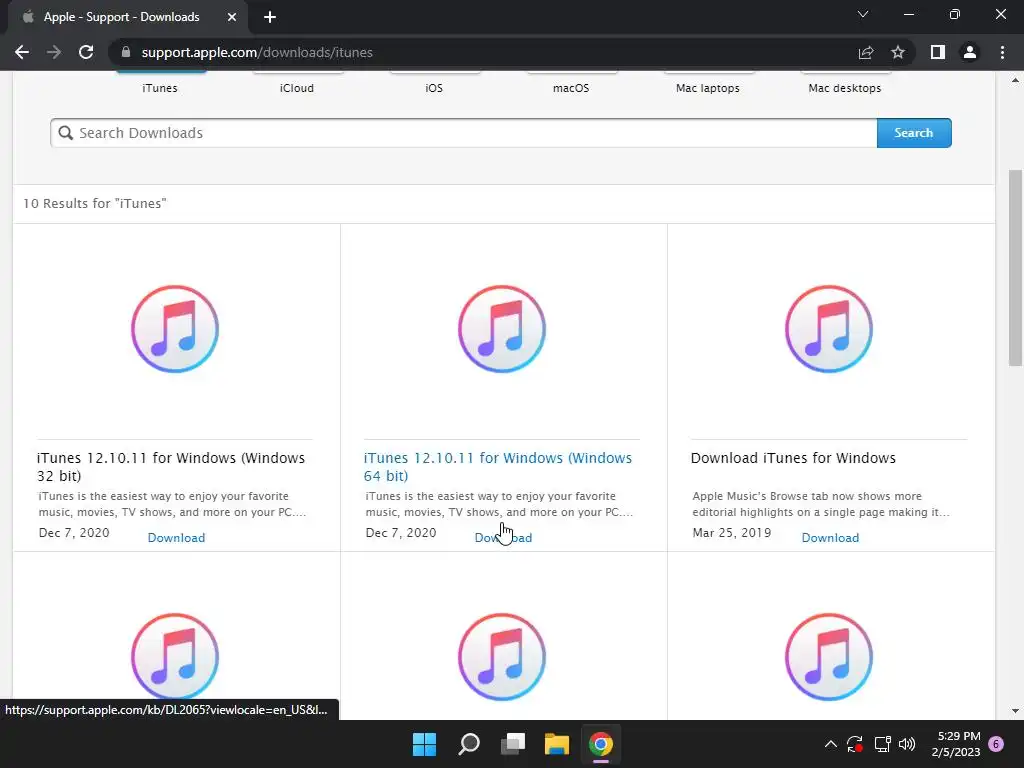Click iTunes icon for Windows 32 bit
Screen dimensions: 1024x768
coord(175,329)
